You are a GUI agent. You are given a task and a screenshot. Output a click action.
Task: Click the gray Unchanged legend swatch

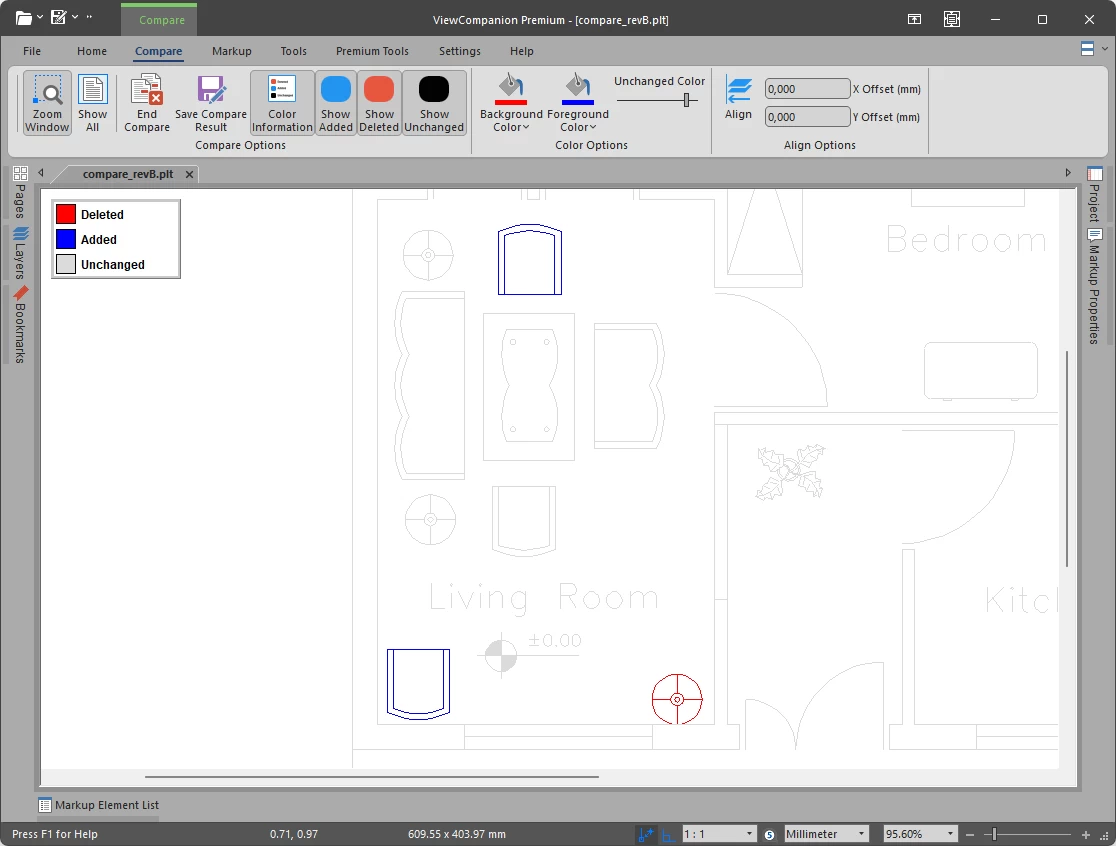pos(66,264)
